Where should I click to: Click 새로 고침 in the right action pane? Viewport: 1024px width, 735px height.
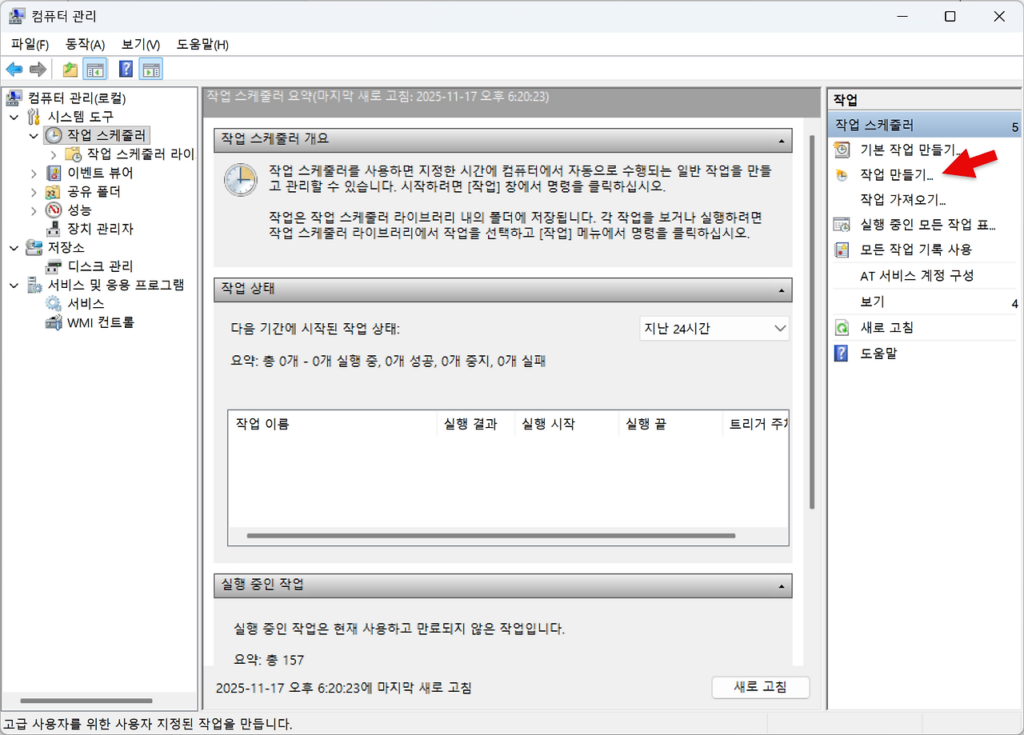click(x=886, y=328)
